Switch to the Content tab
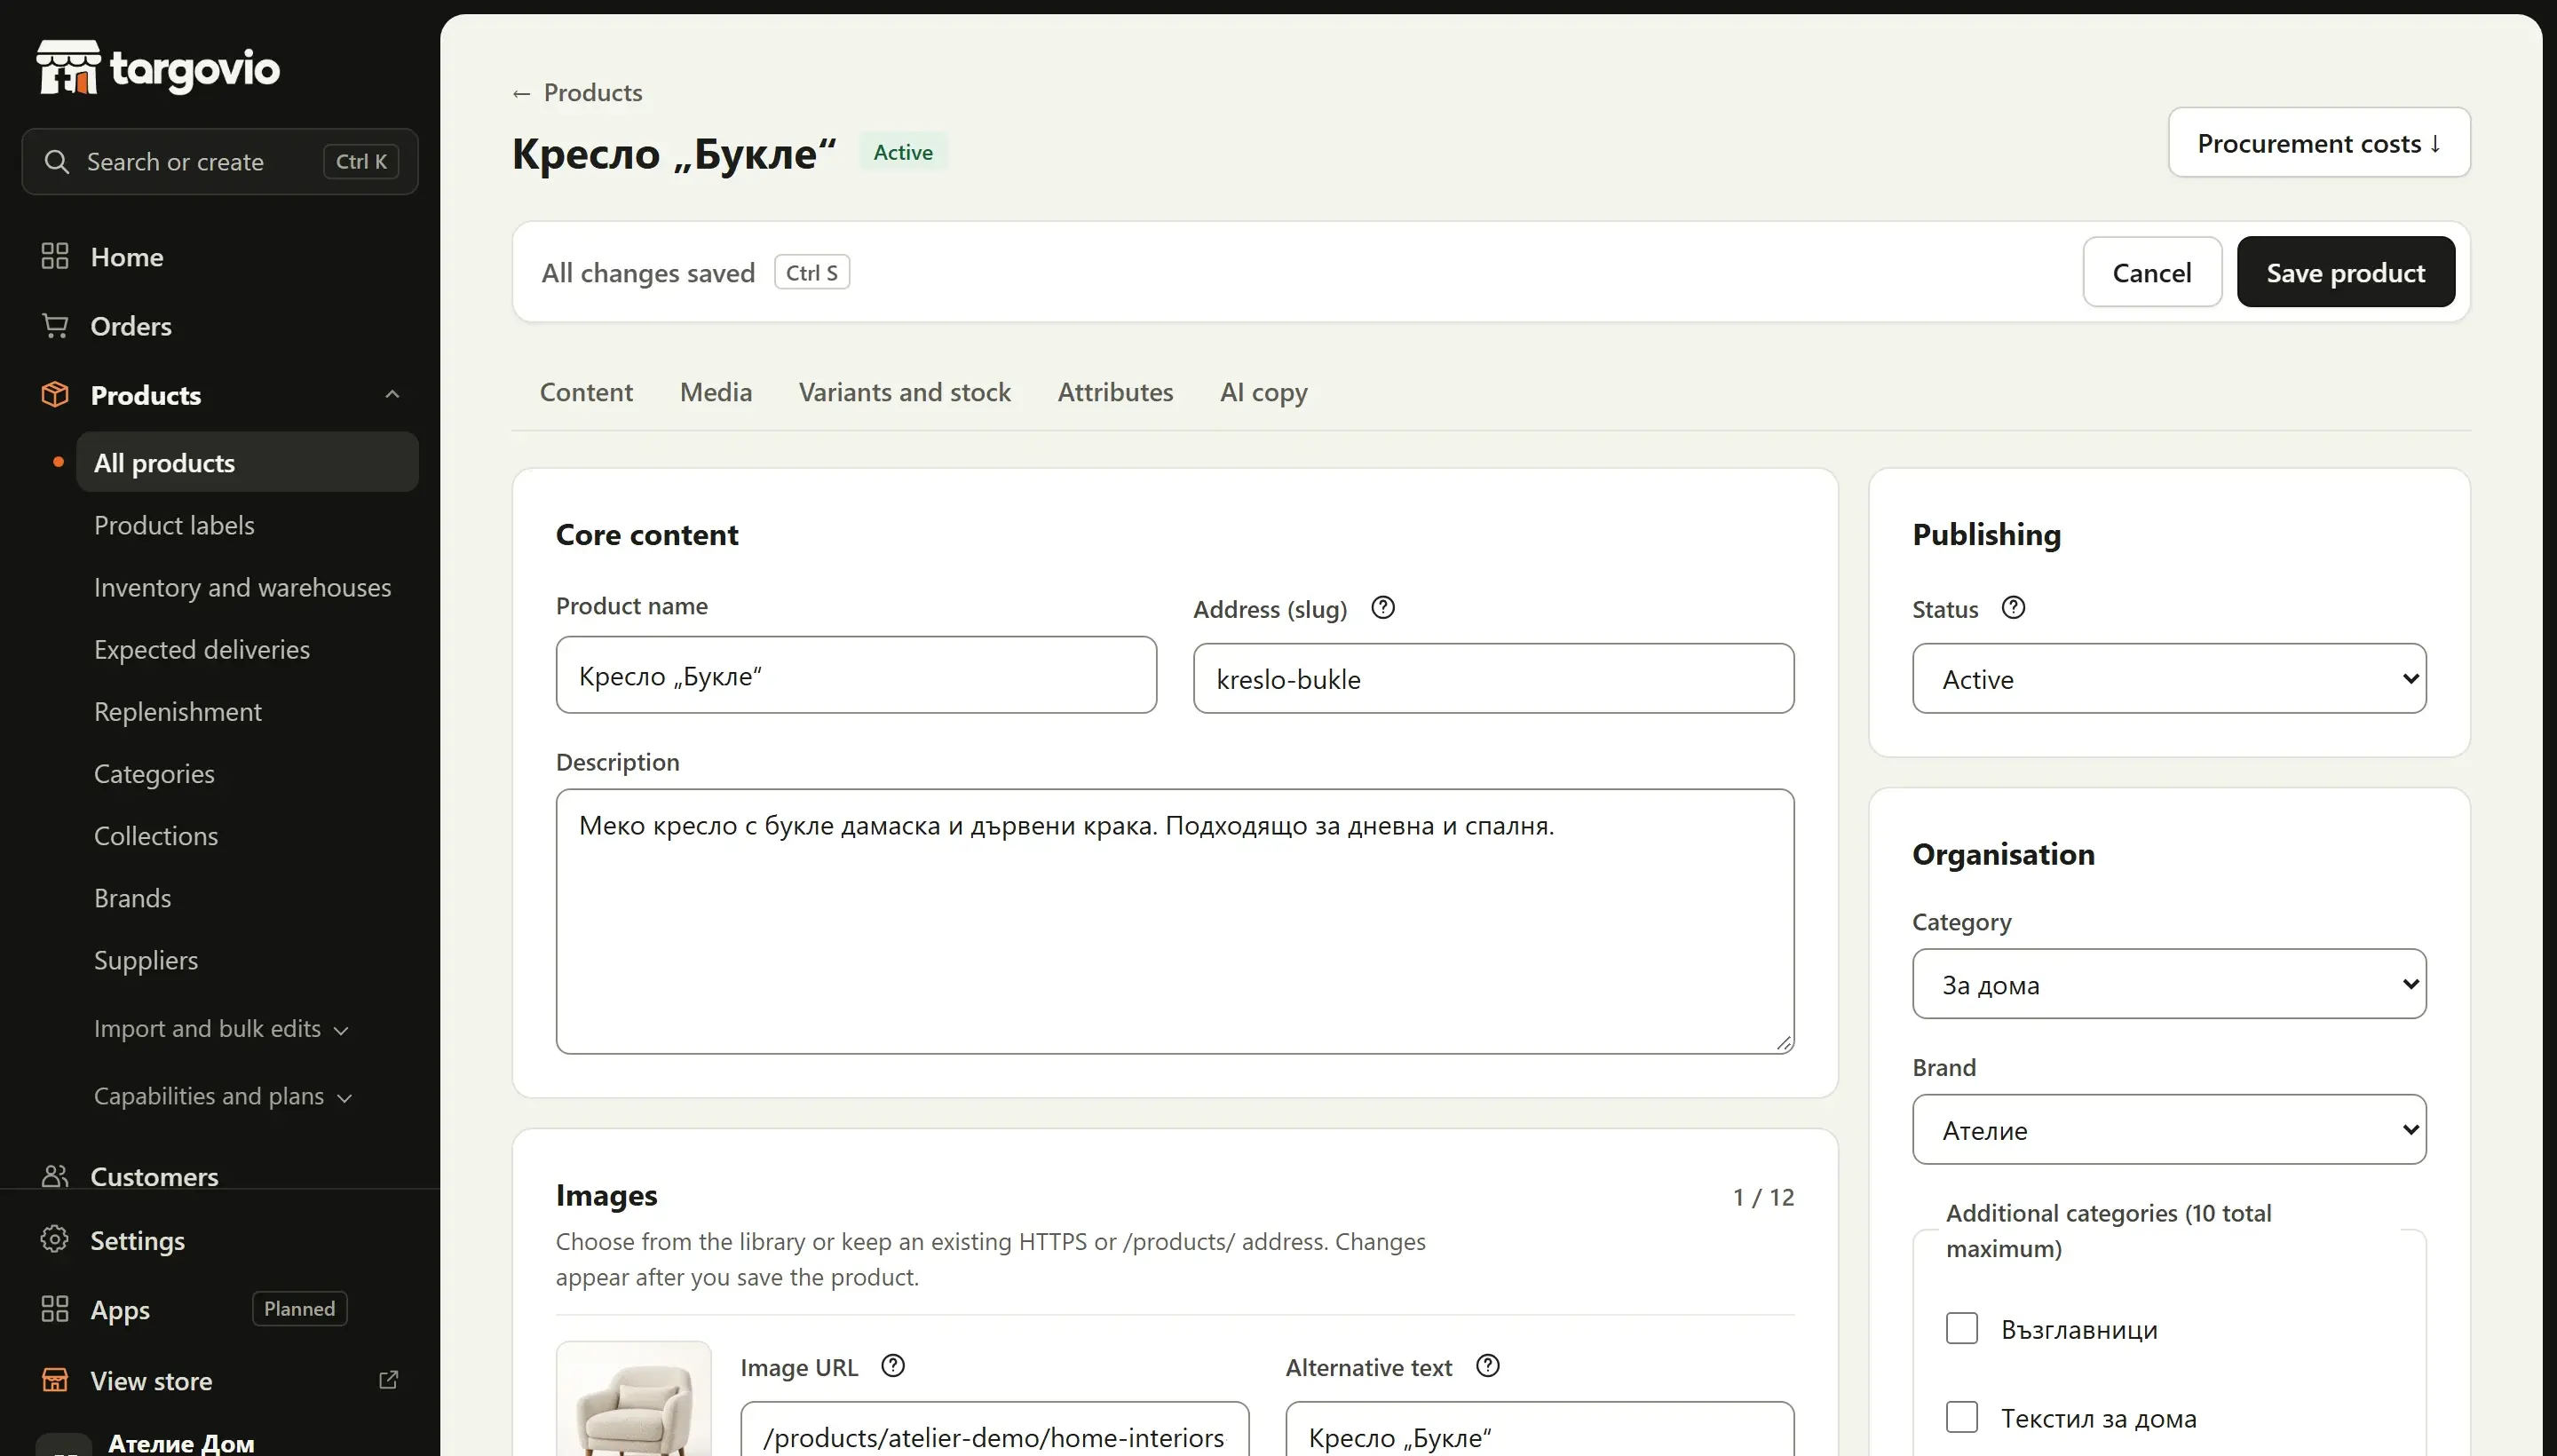 [x=586, y=391]
